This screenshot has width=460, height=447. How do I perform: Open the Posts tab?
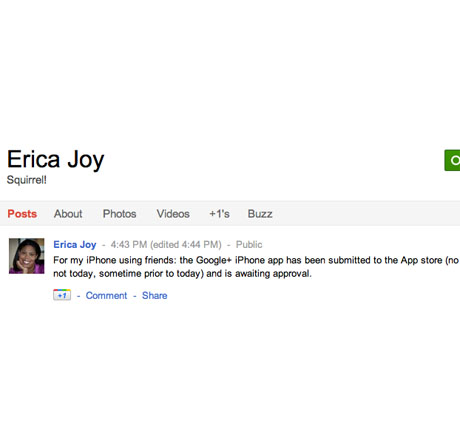tap(22, 214)
